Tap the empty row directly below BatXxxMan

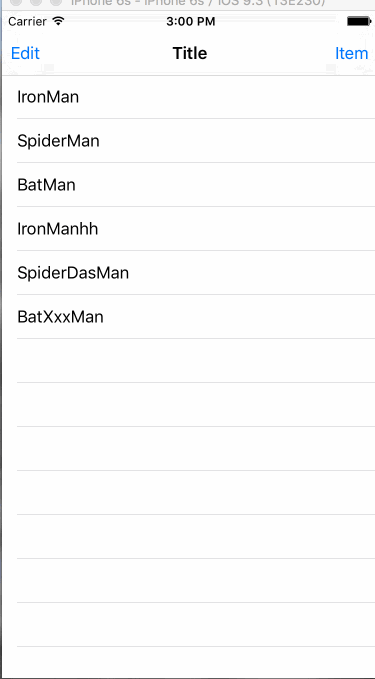pyautogui.click(x=188, y=361)
